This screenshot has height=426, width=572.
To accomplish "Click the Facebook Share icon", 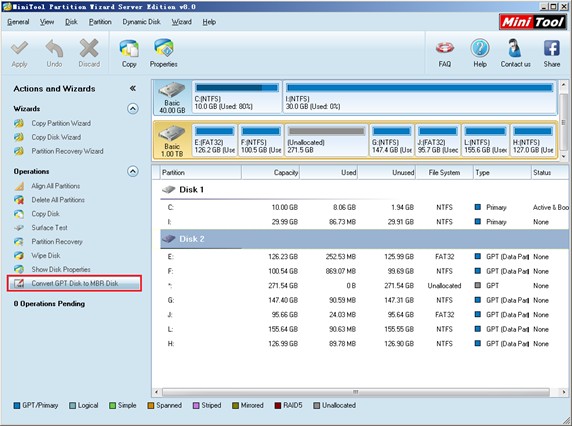I will click(552, 48).
